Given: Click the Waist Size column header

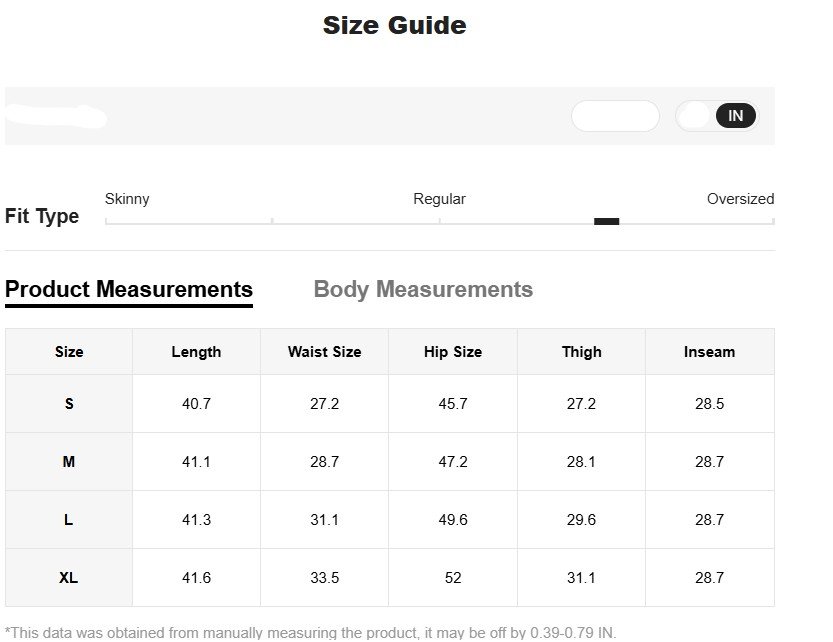Looking at the screenshot, I should 324,352.
